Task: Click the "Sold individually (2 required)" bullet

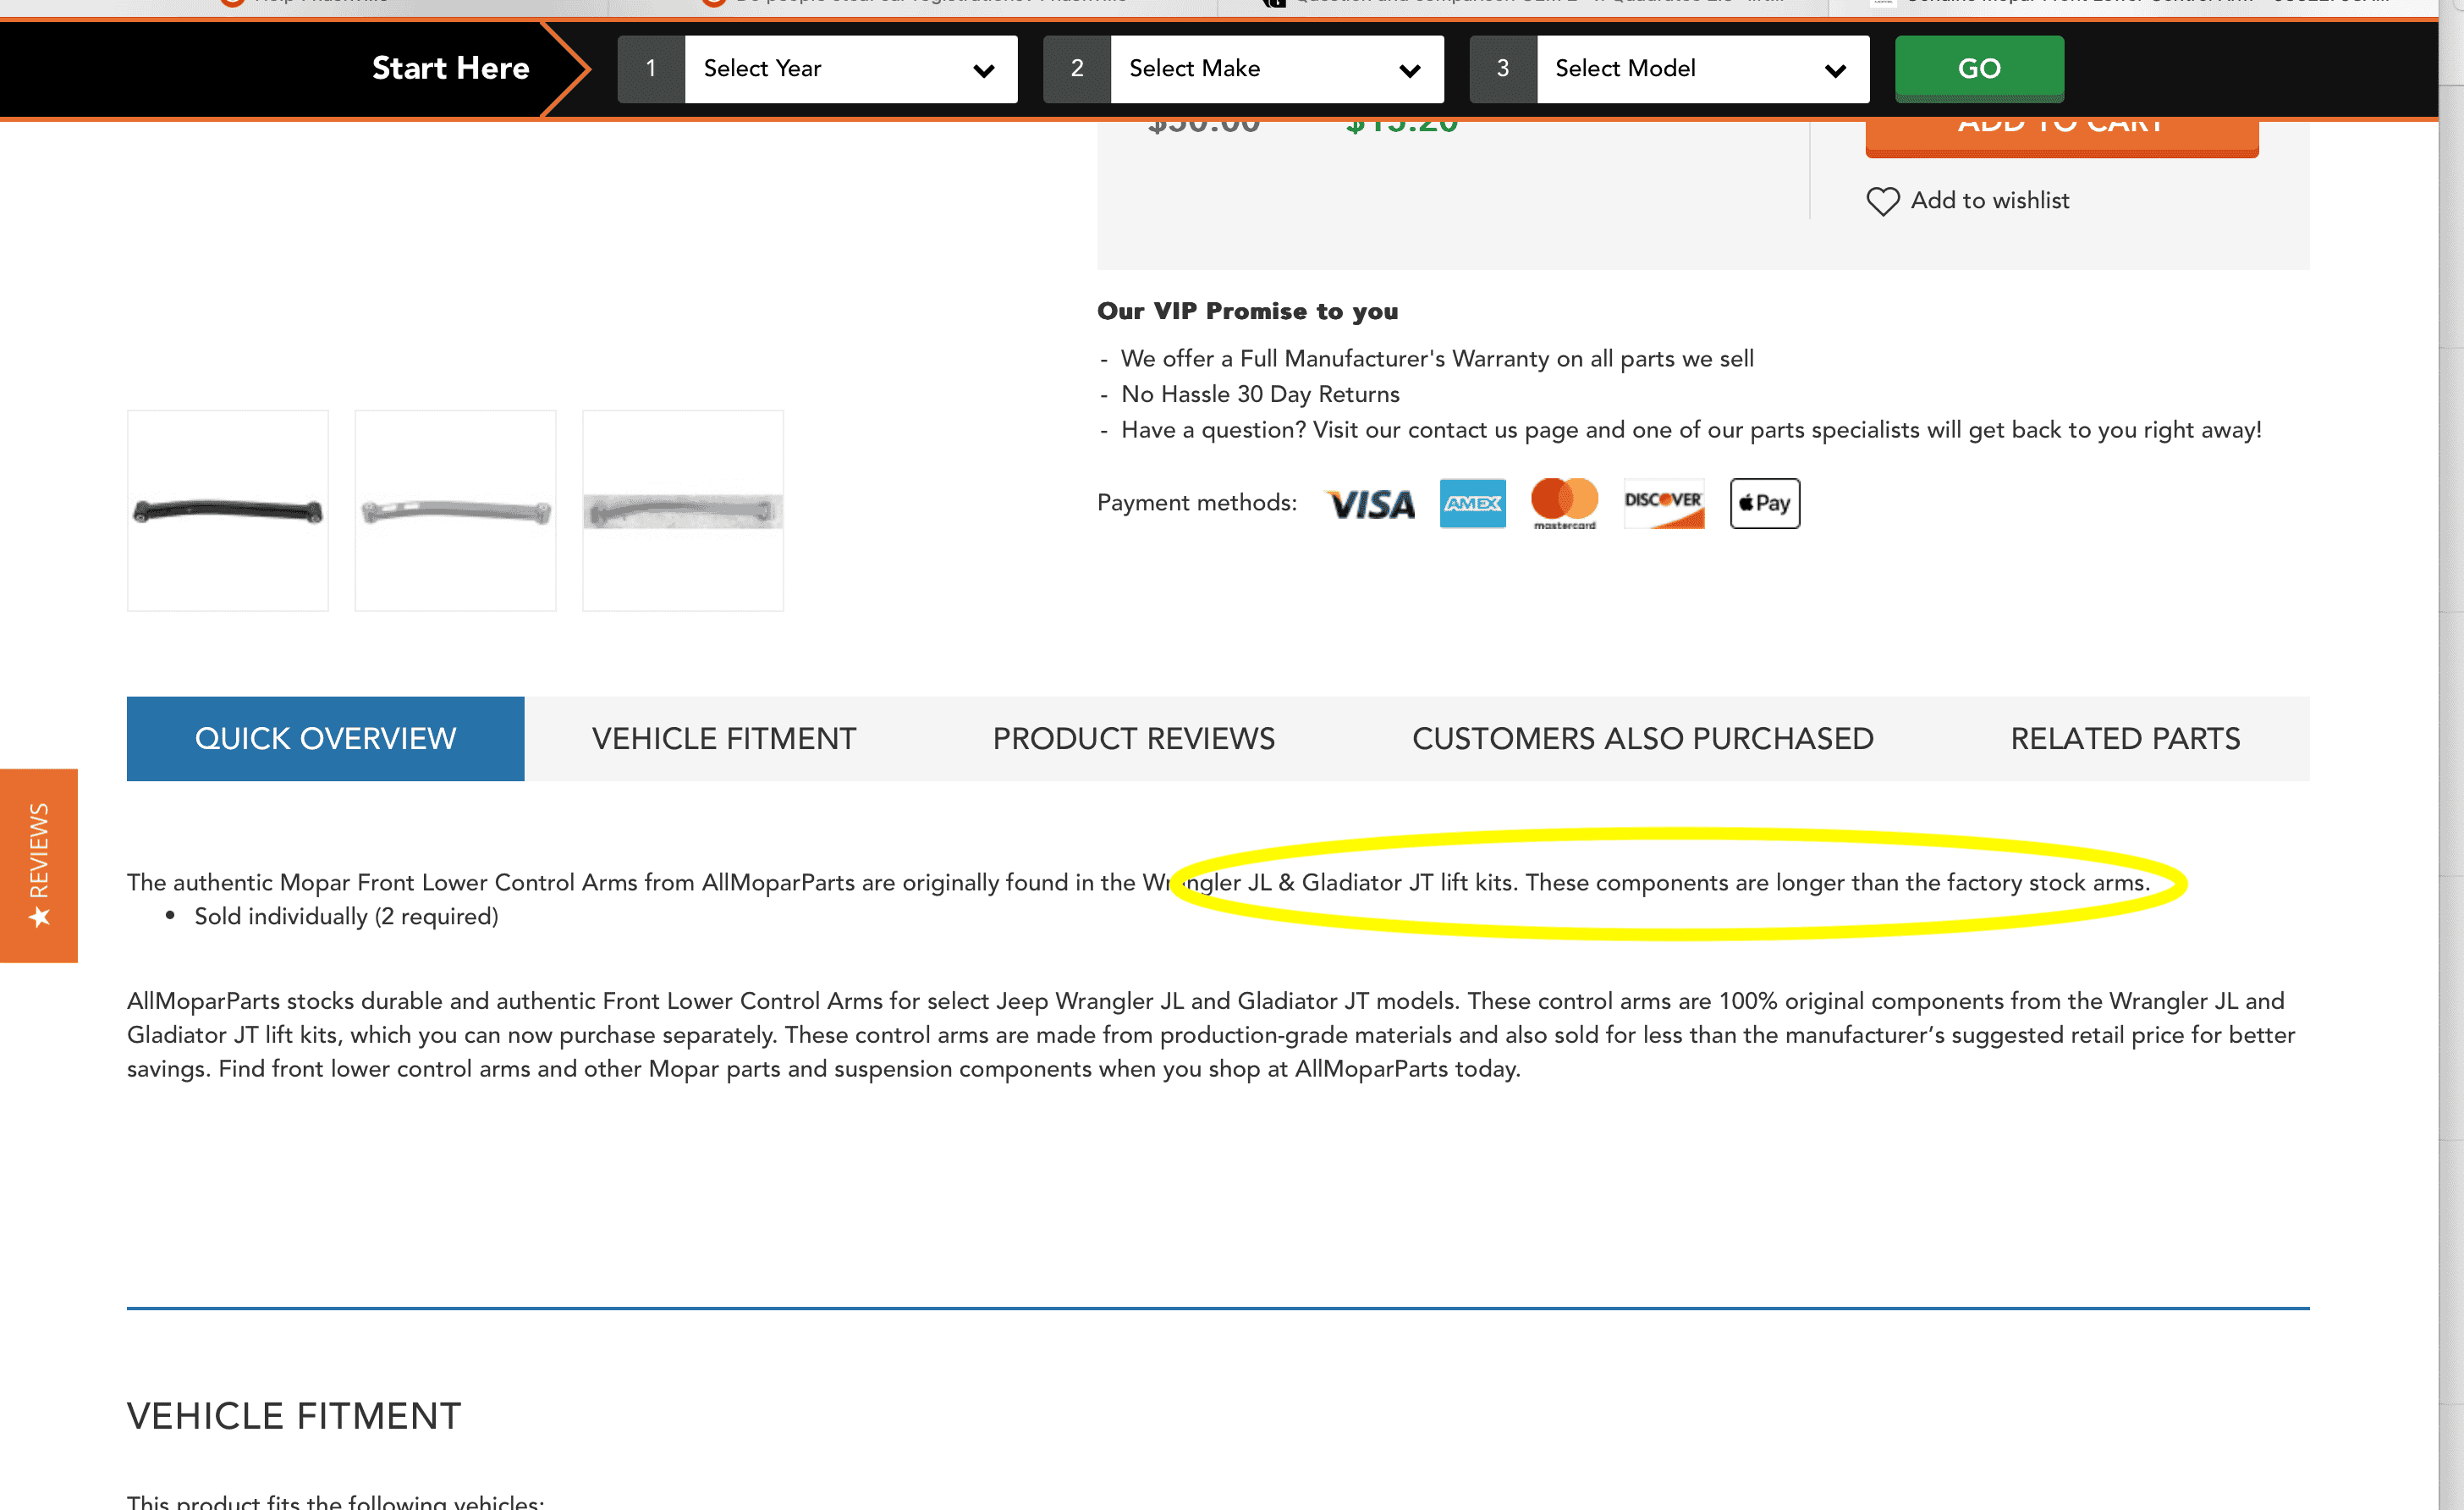Action: point(346,916)
